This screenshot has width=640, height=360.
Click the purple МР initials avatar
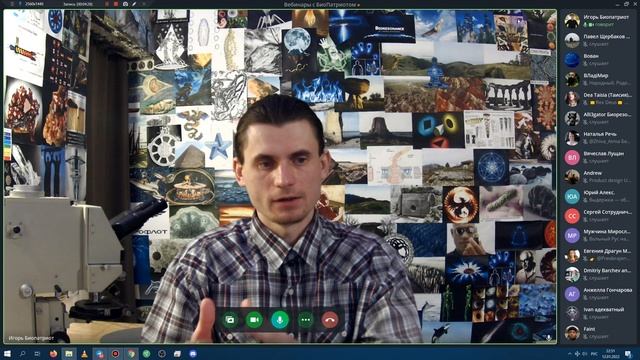(572, 235)
